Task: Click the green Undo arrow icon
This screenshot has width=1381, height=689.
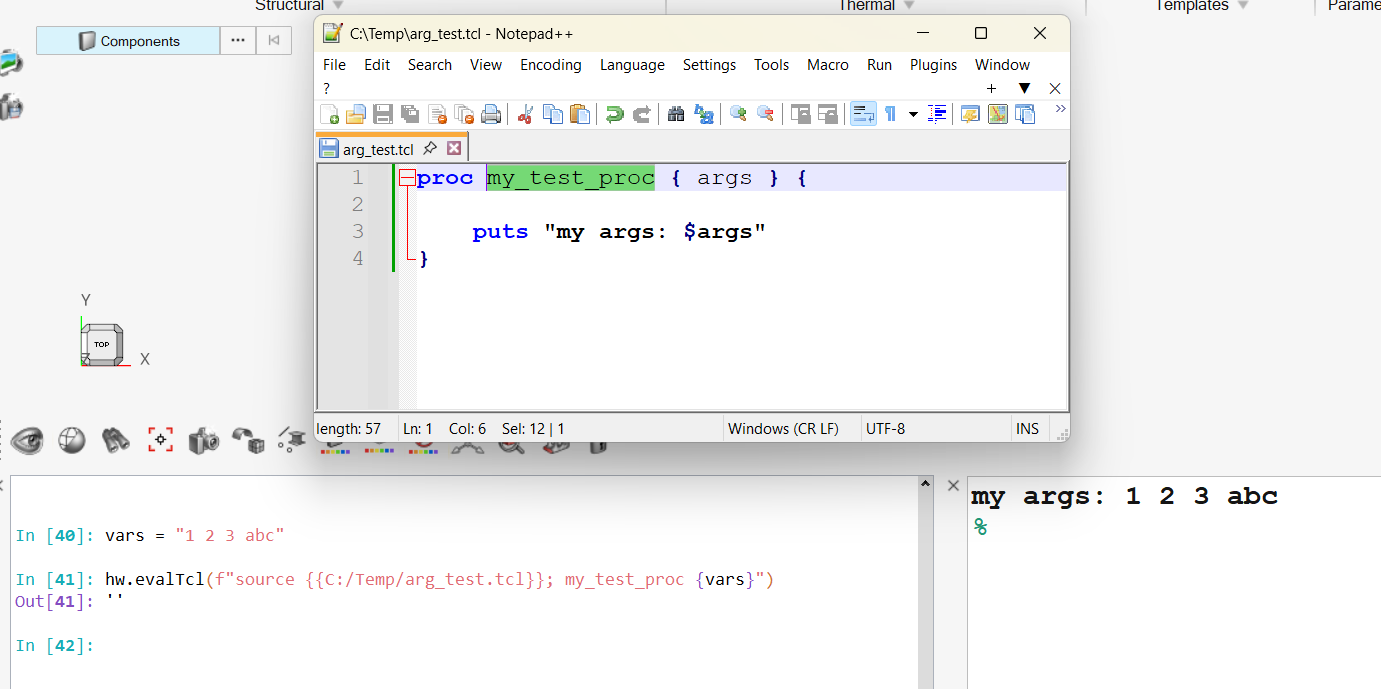Action: 614,114
